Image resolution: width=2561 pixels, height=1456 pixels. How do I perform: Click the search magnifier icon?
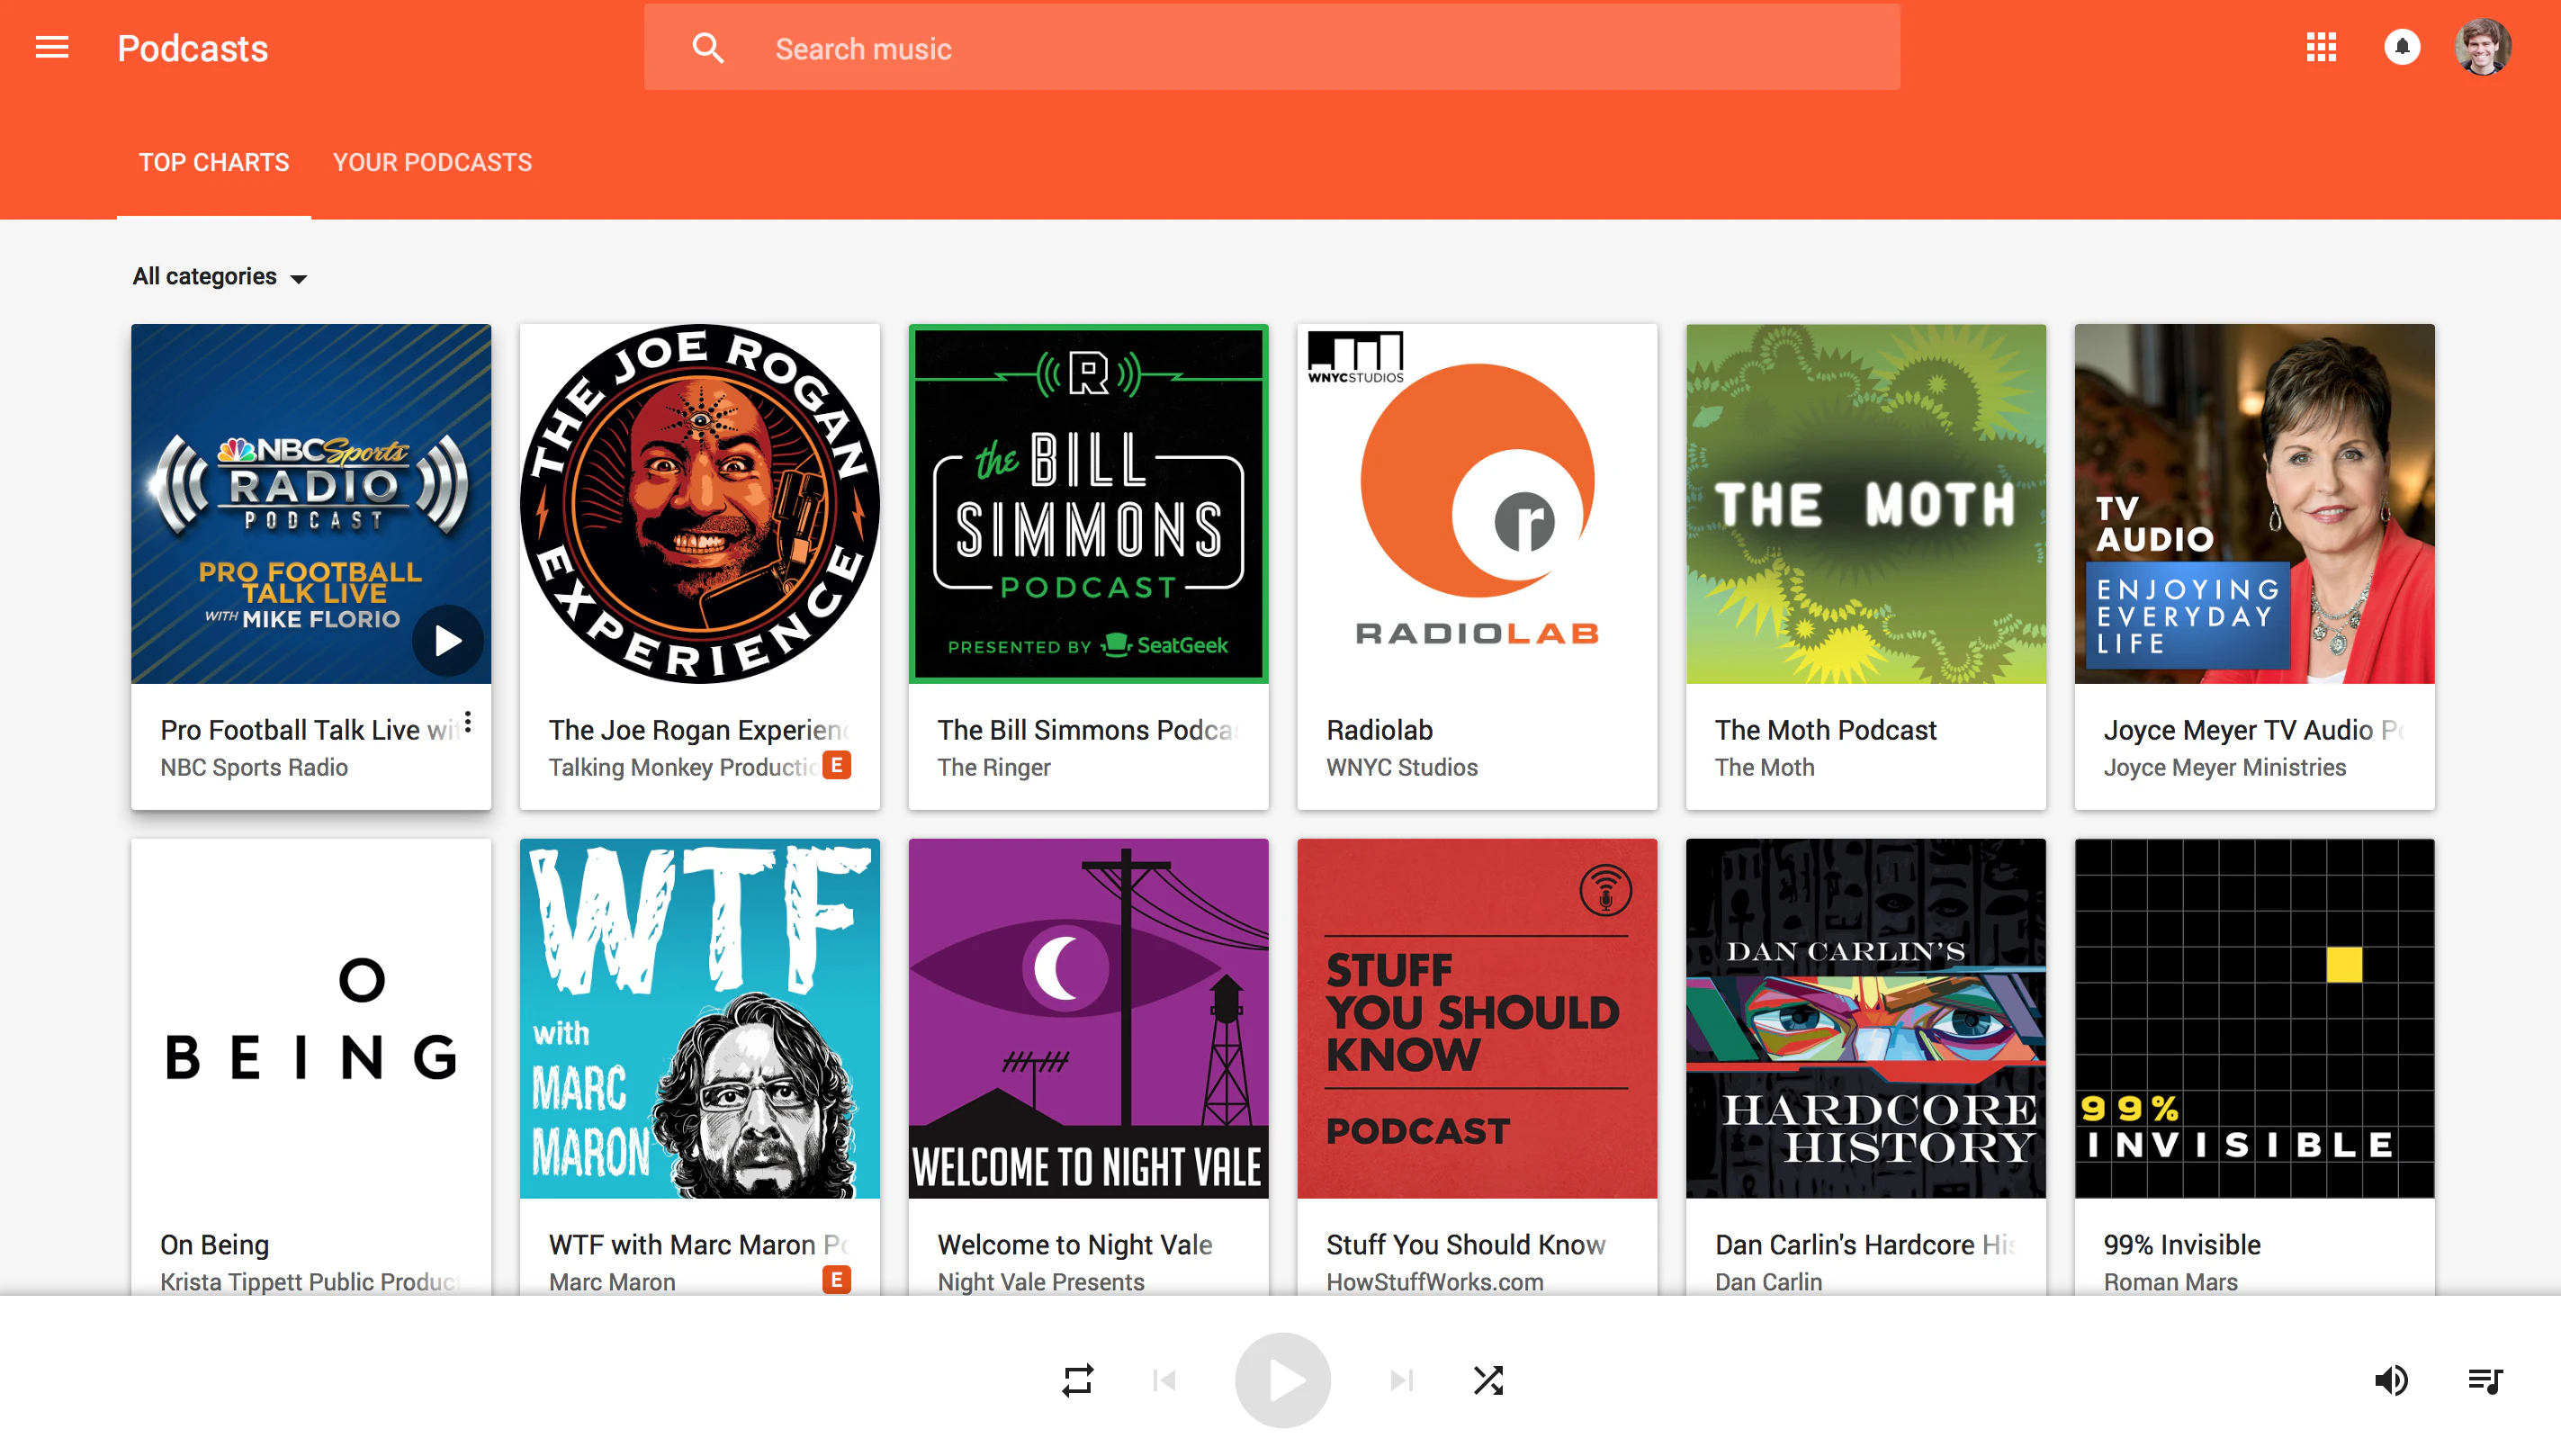[708, 48]
